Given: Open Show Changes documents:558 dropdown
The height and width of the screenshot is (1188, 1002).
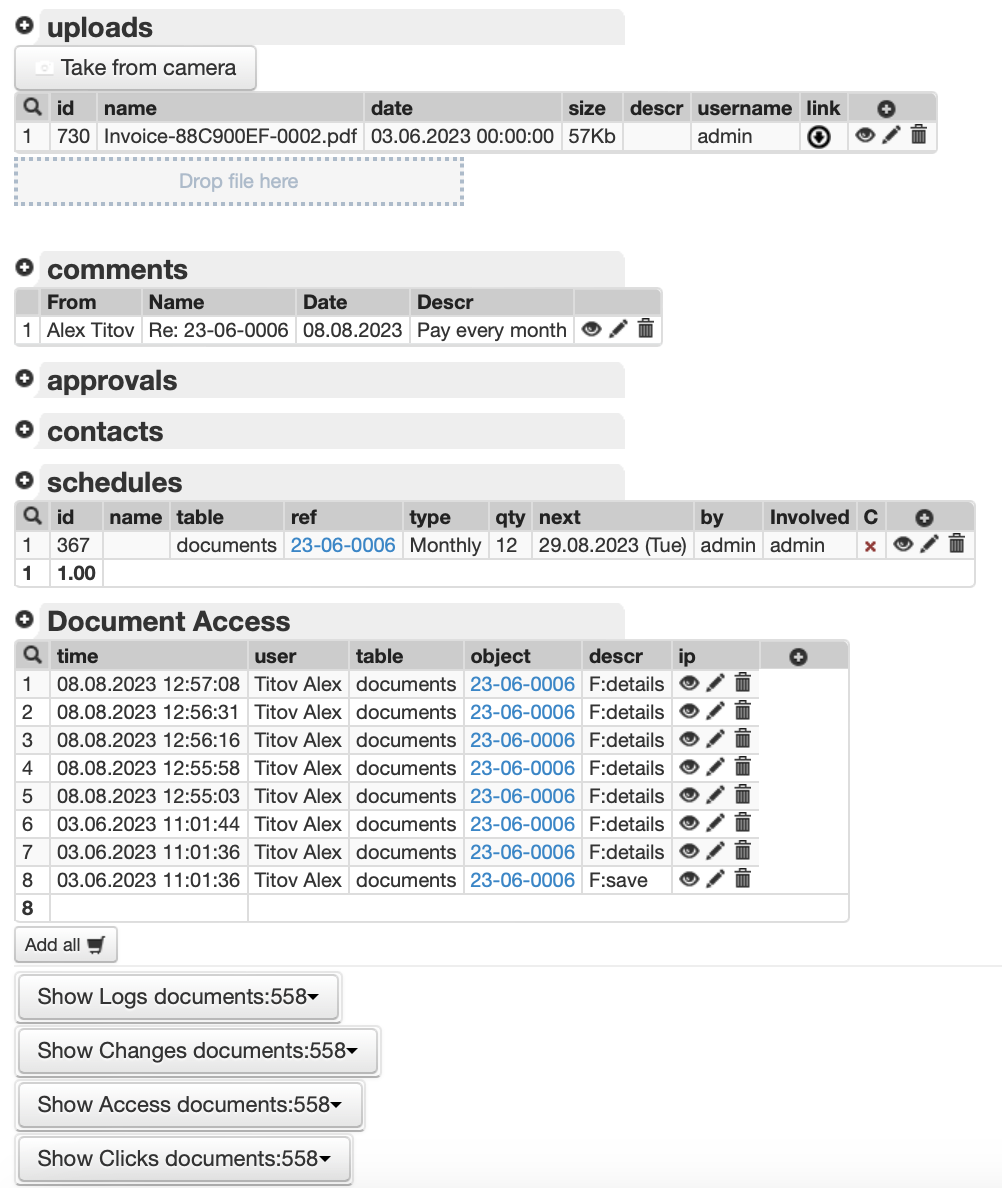Looking at the screenshot, I should pyautogui.click(x=198, y=1051).
